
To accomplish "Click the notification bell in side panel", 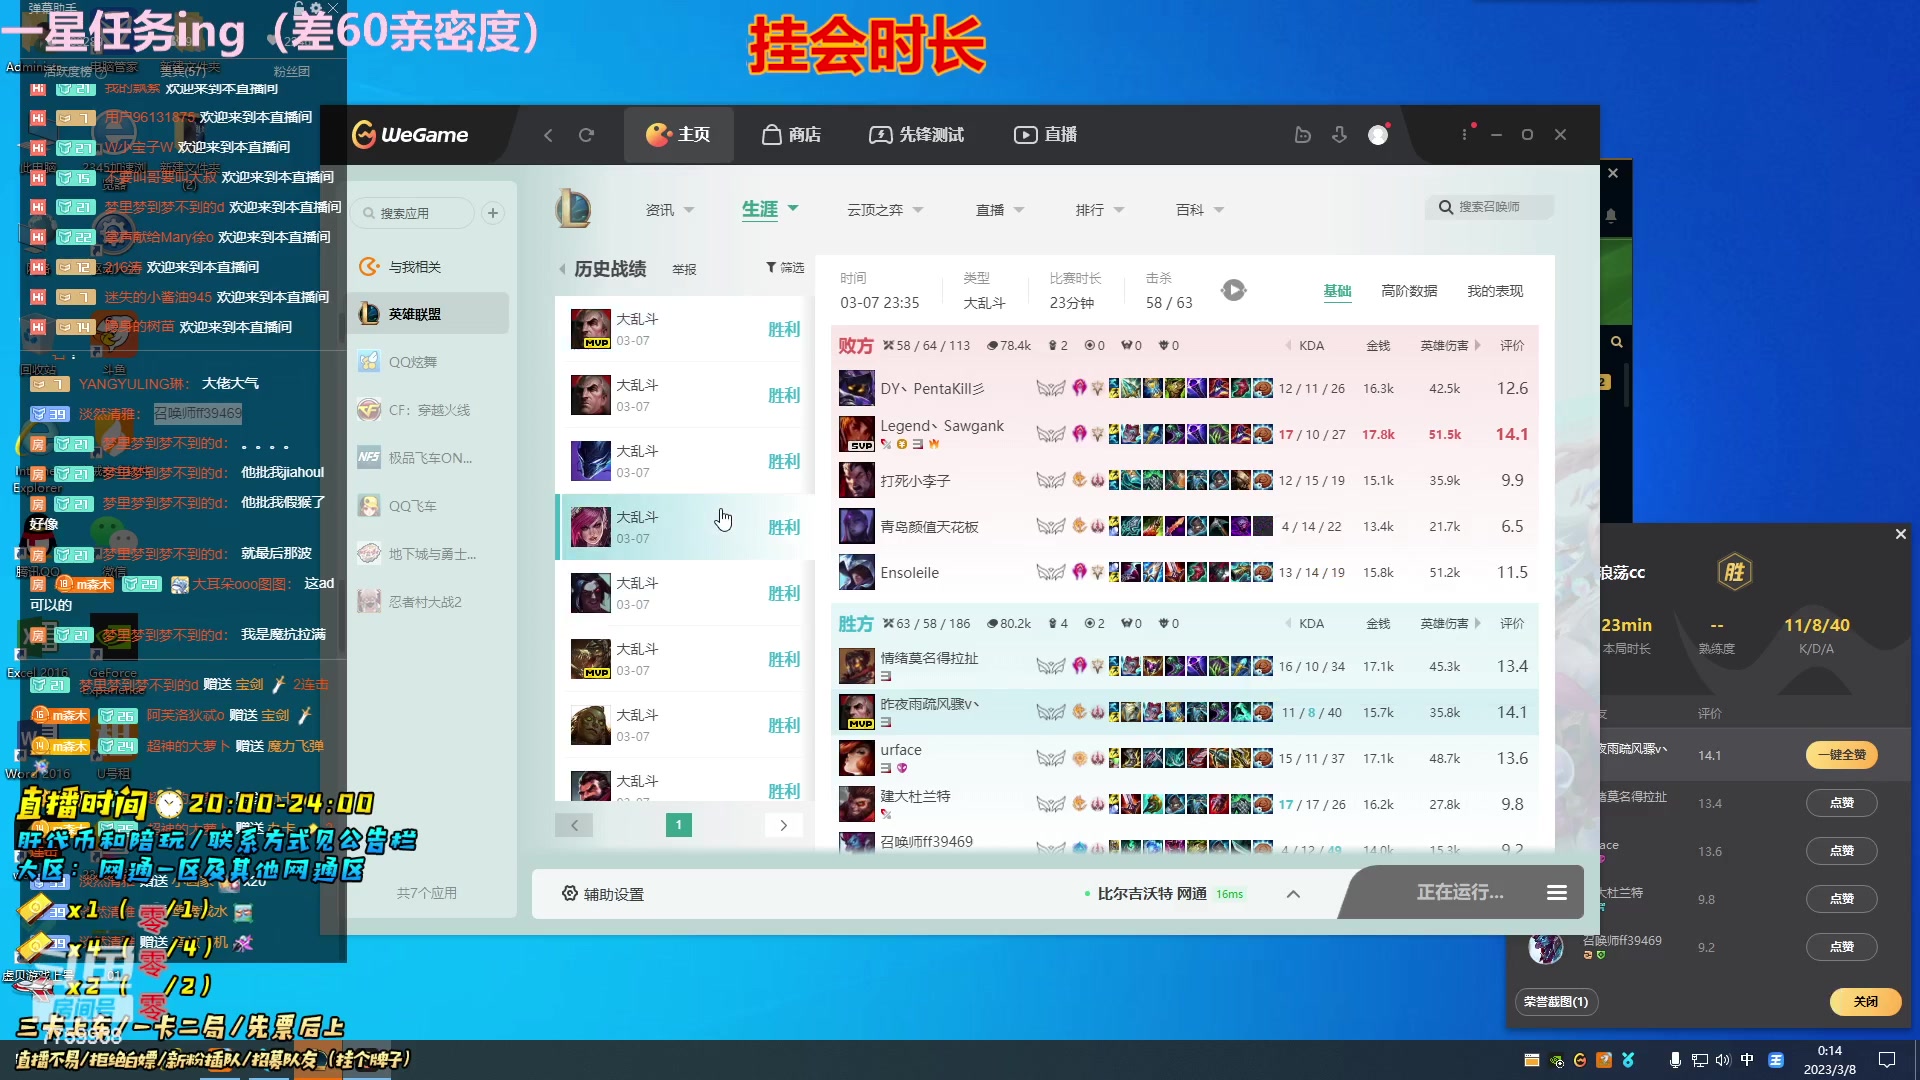I will (x=1611, y=215).
